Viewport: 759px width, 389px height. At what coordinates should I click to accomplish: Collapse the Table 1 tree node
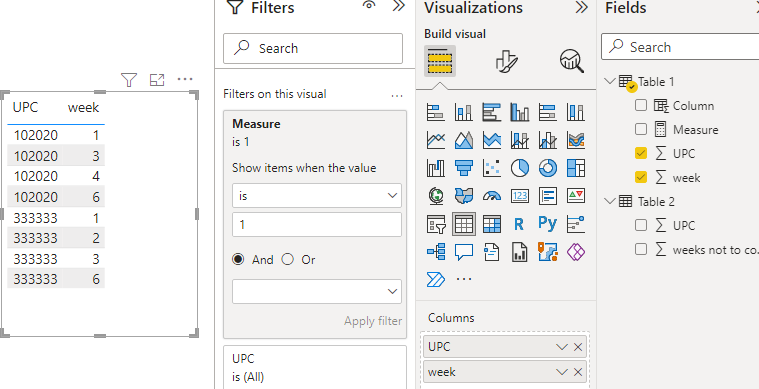point(609,81)
